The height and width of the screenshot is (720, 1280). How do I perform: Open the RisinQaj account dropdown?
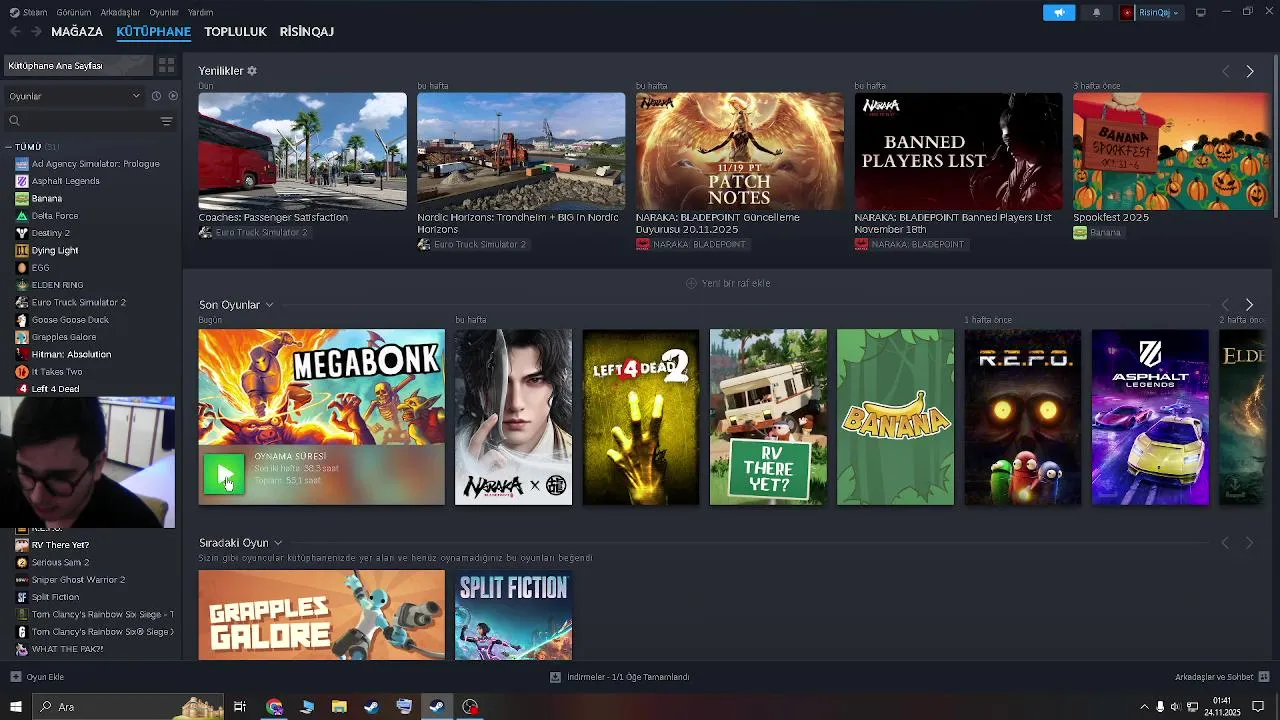1151,12
